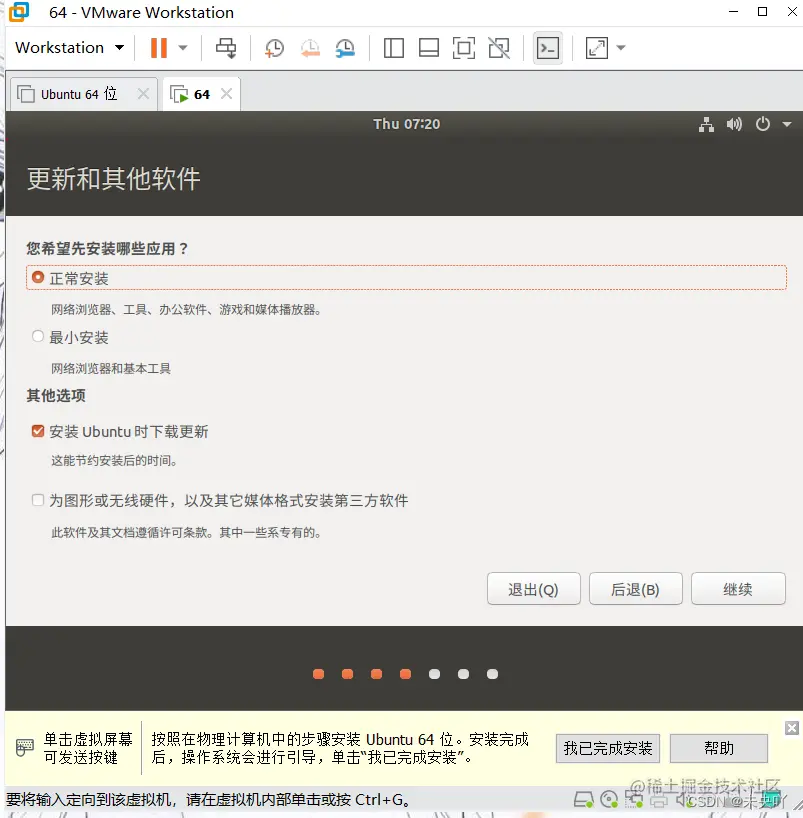The image size is (803, 818).
Task: Open the Workstation menu
Action: click(70, 47)
